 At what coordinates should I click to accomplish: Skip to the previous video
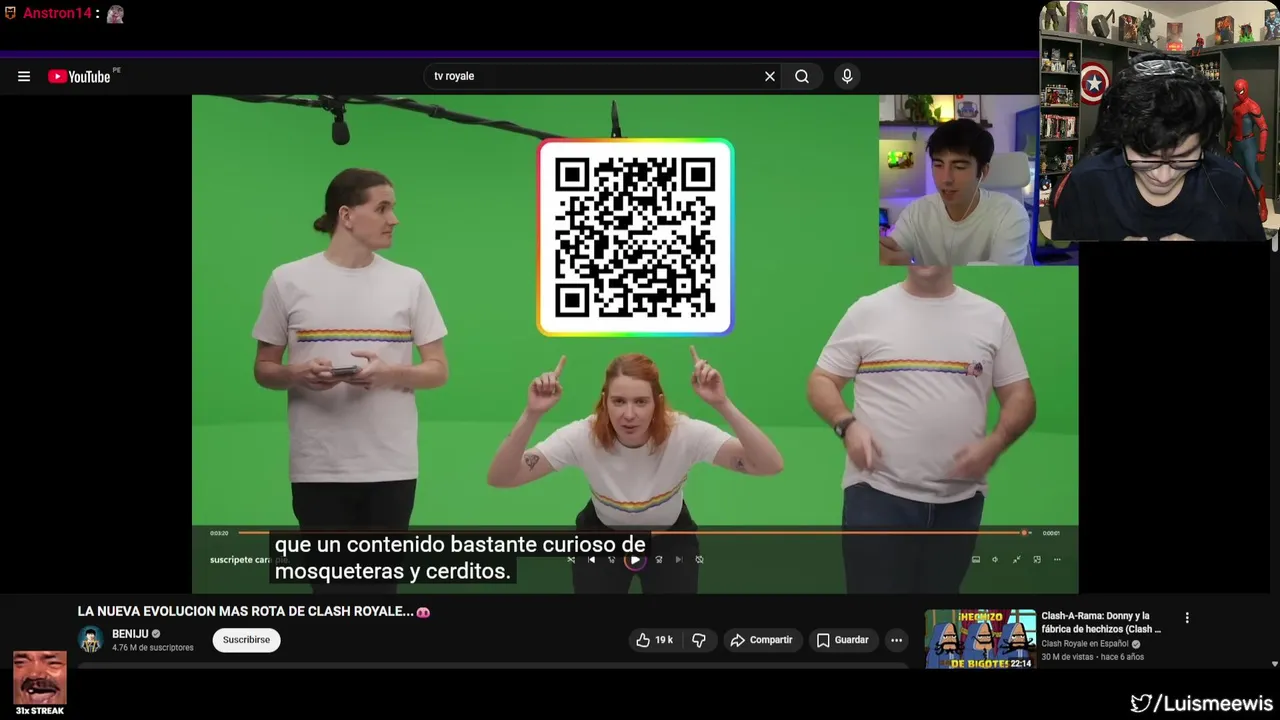click(x=591, y=559)
